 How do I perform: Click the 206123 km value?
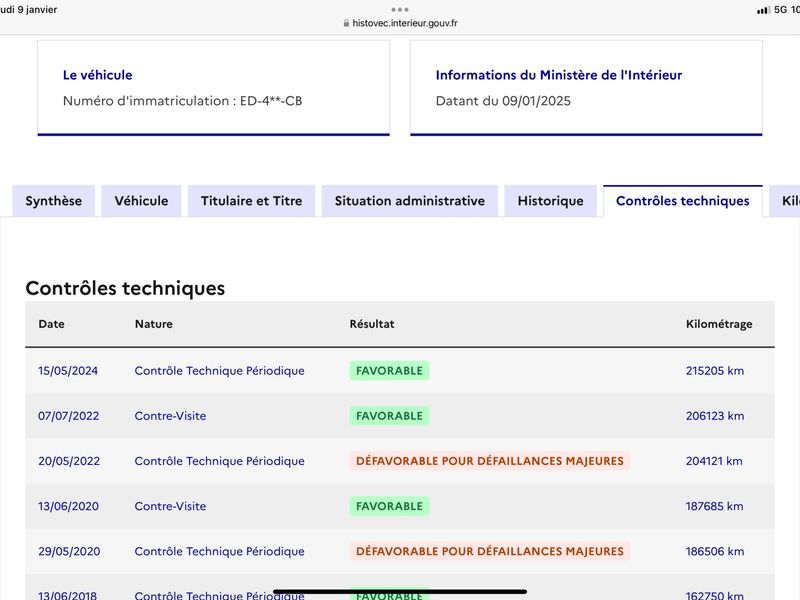(x=715, y=416)
